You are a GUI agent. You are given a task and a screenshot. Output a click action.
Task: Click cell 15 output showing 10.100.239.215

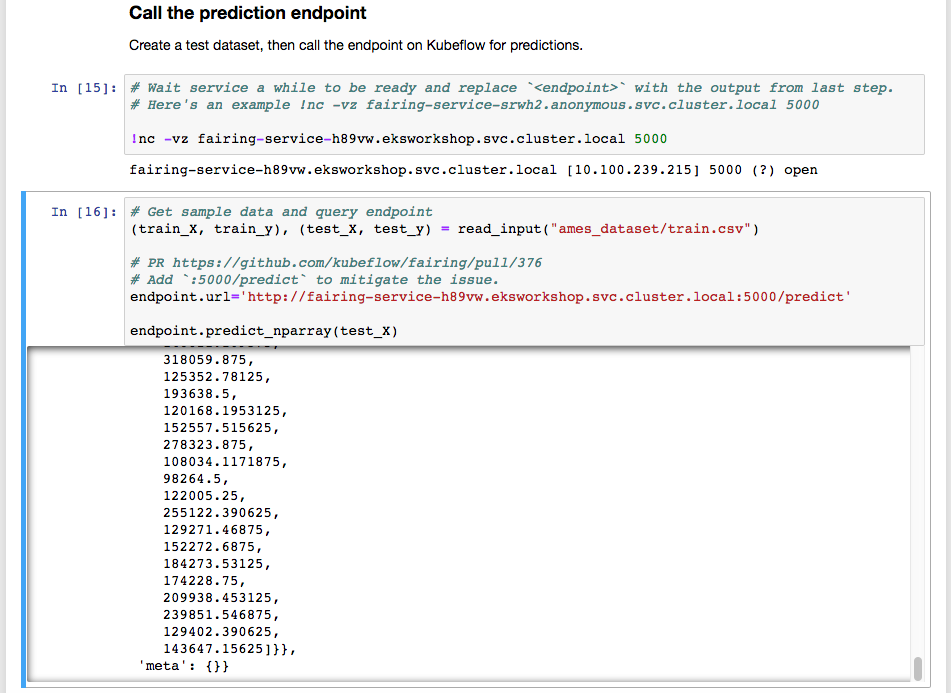[473, 170]
